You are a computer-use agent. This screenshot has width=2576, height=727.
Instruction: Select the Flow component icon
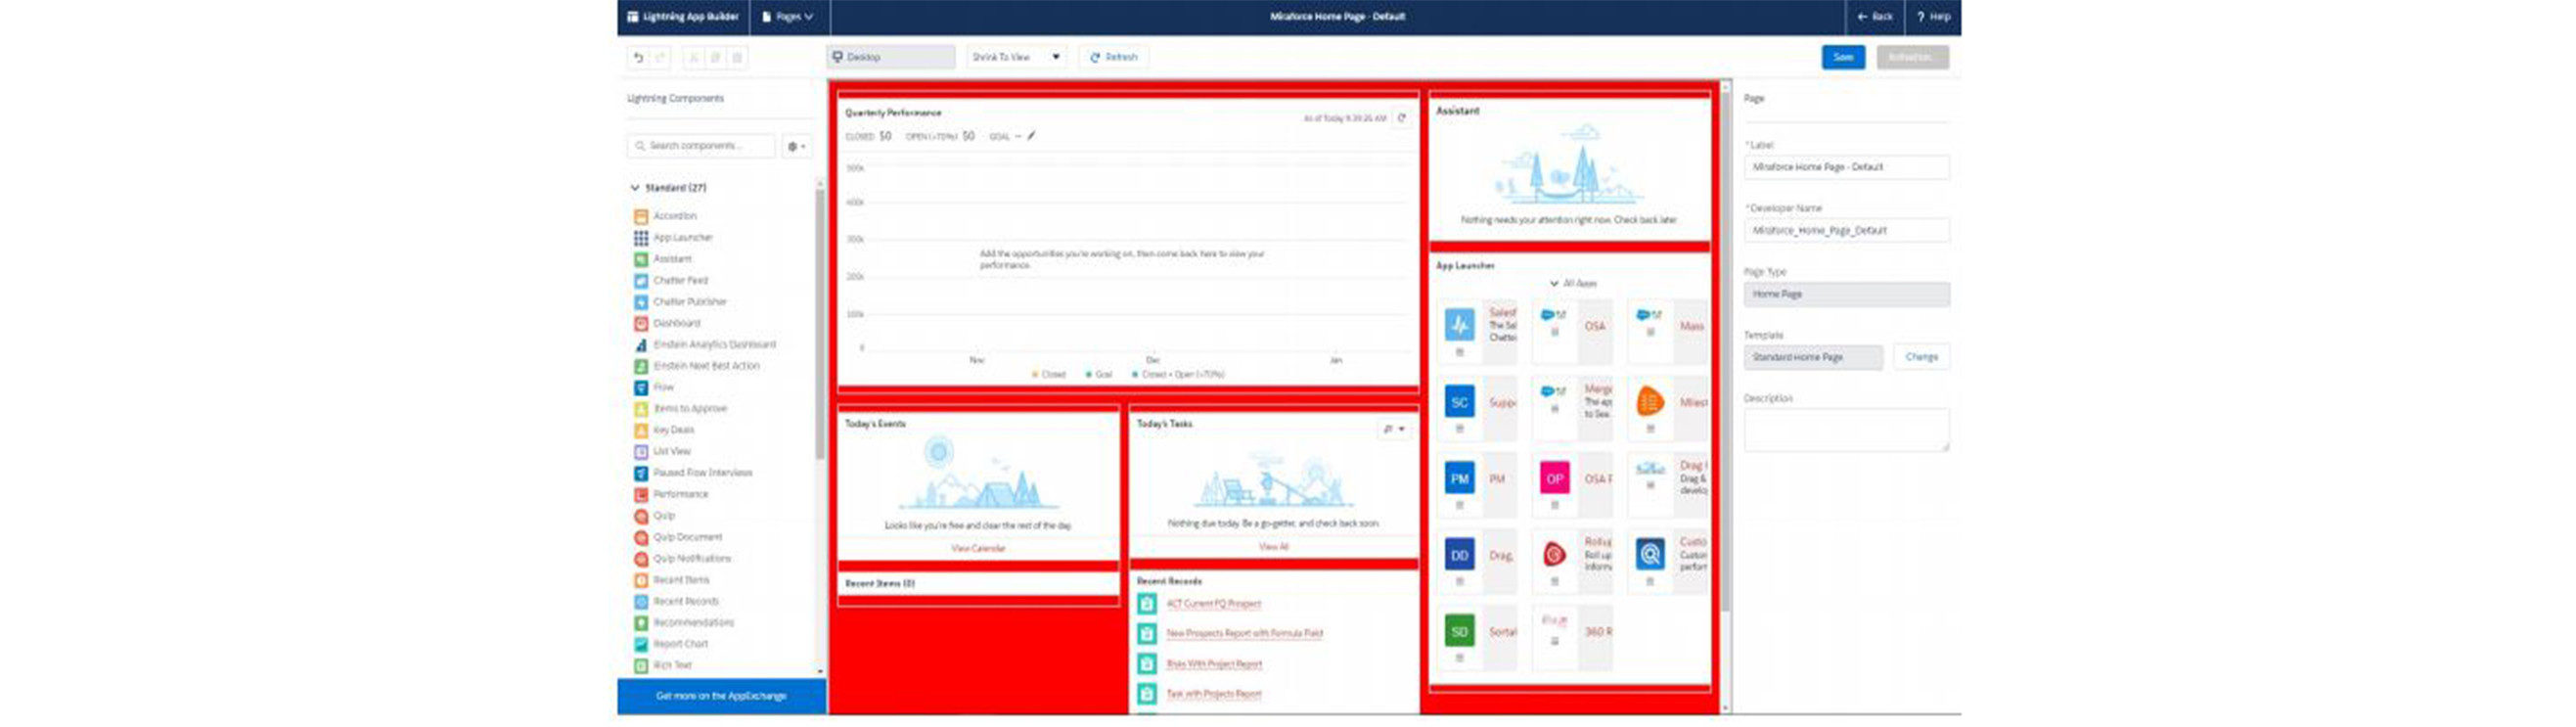[x=641, y=388]
